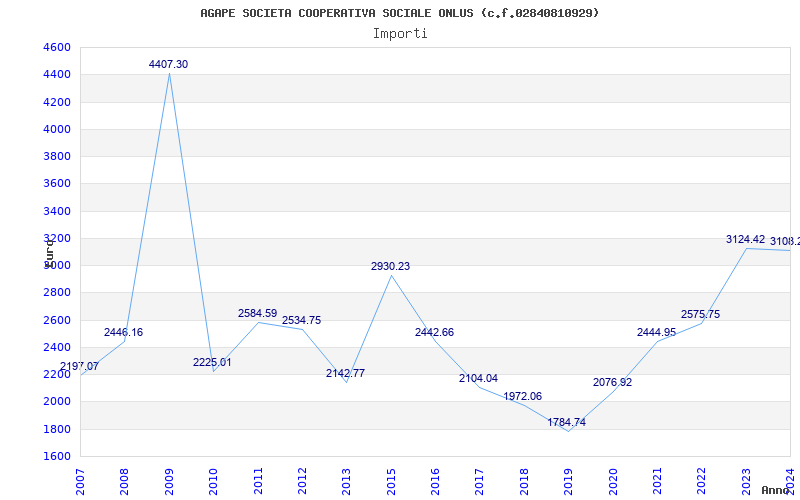The image size is (800, 500).
Task: Click the 2022 x-axis year label
Action: (x=702, y=481)
